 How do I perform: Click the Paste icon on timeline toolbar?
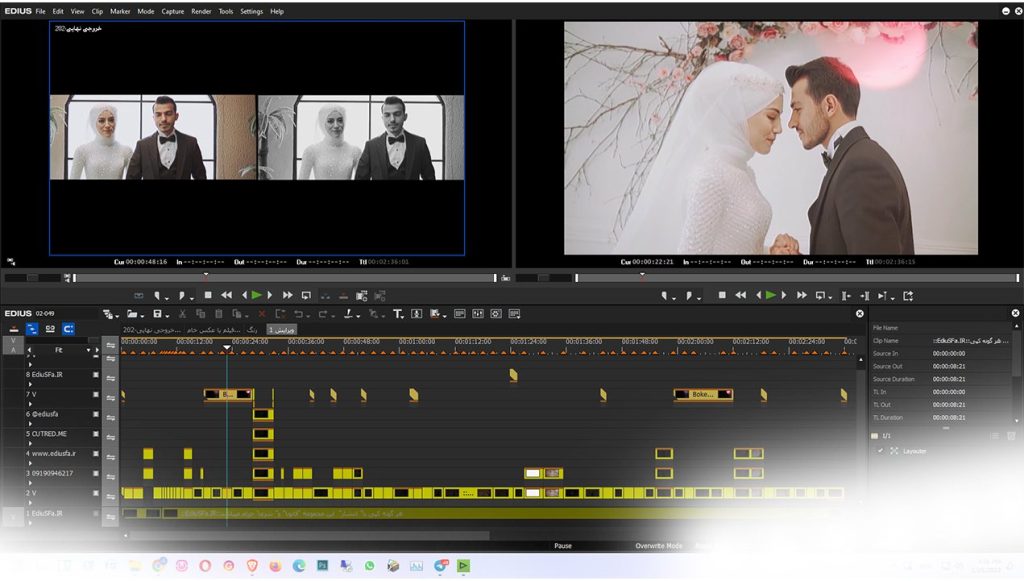click(x=219, y=314)
